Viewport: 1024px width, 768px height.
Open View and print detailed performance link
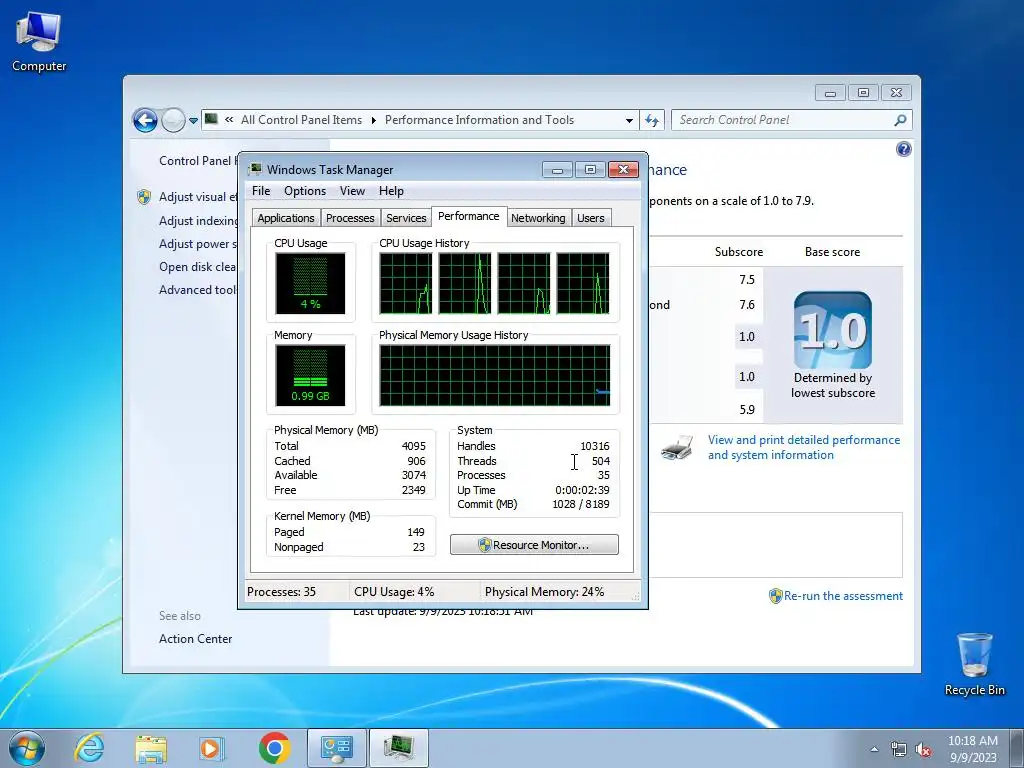click(804, 447)
